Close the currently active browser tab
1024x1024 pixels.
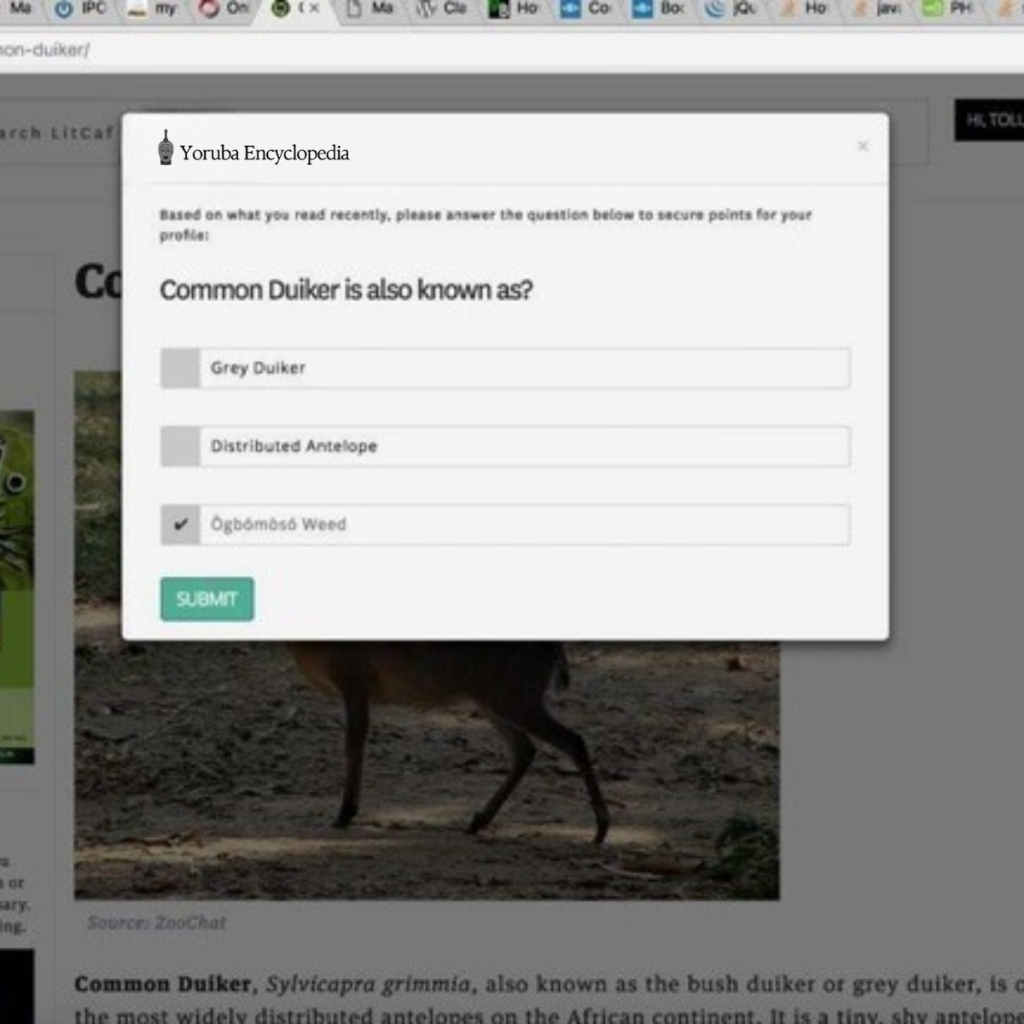[314, 8]
